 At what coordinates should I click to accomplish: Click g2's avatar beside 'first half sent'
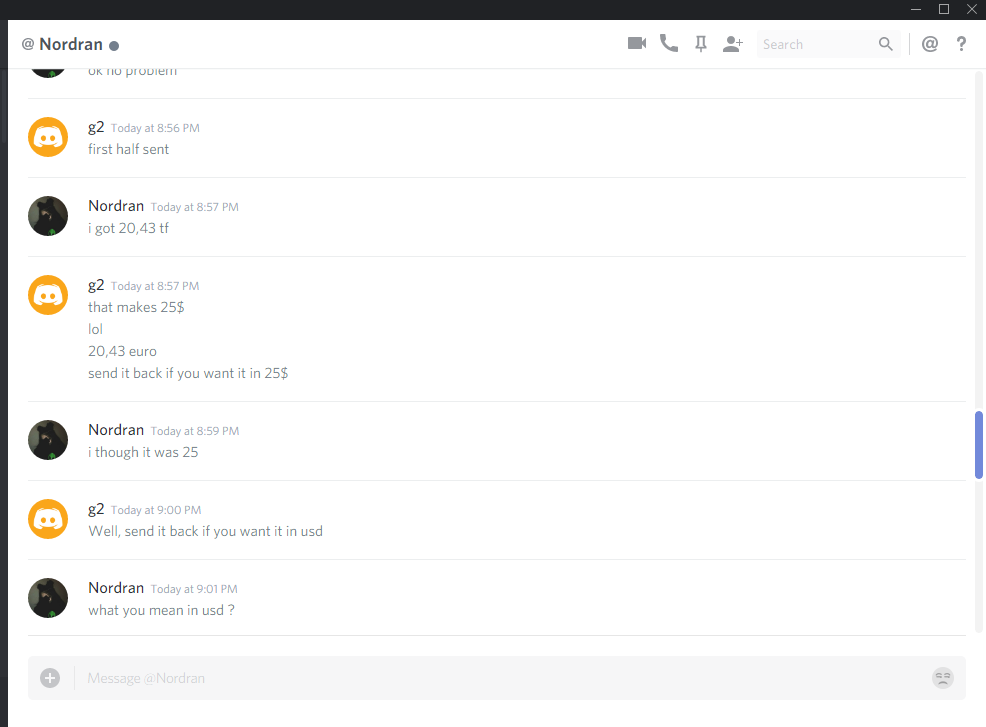(48, 137)
